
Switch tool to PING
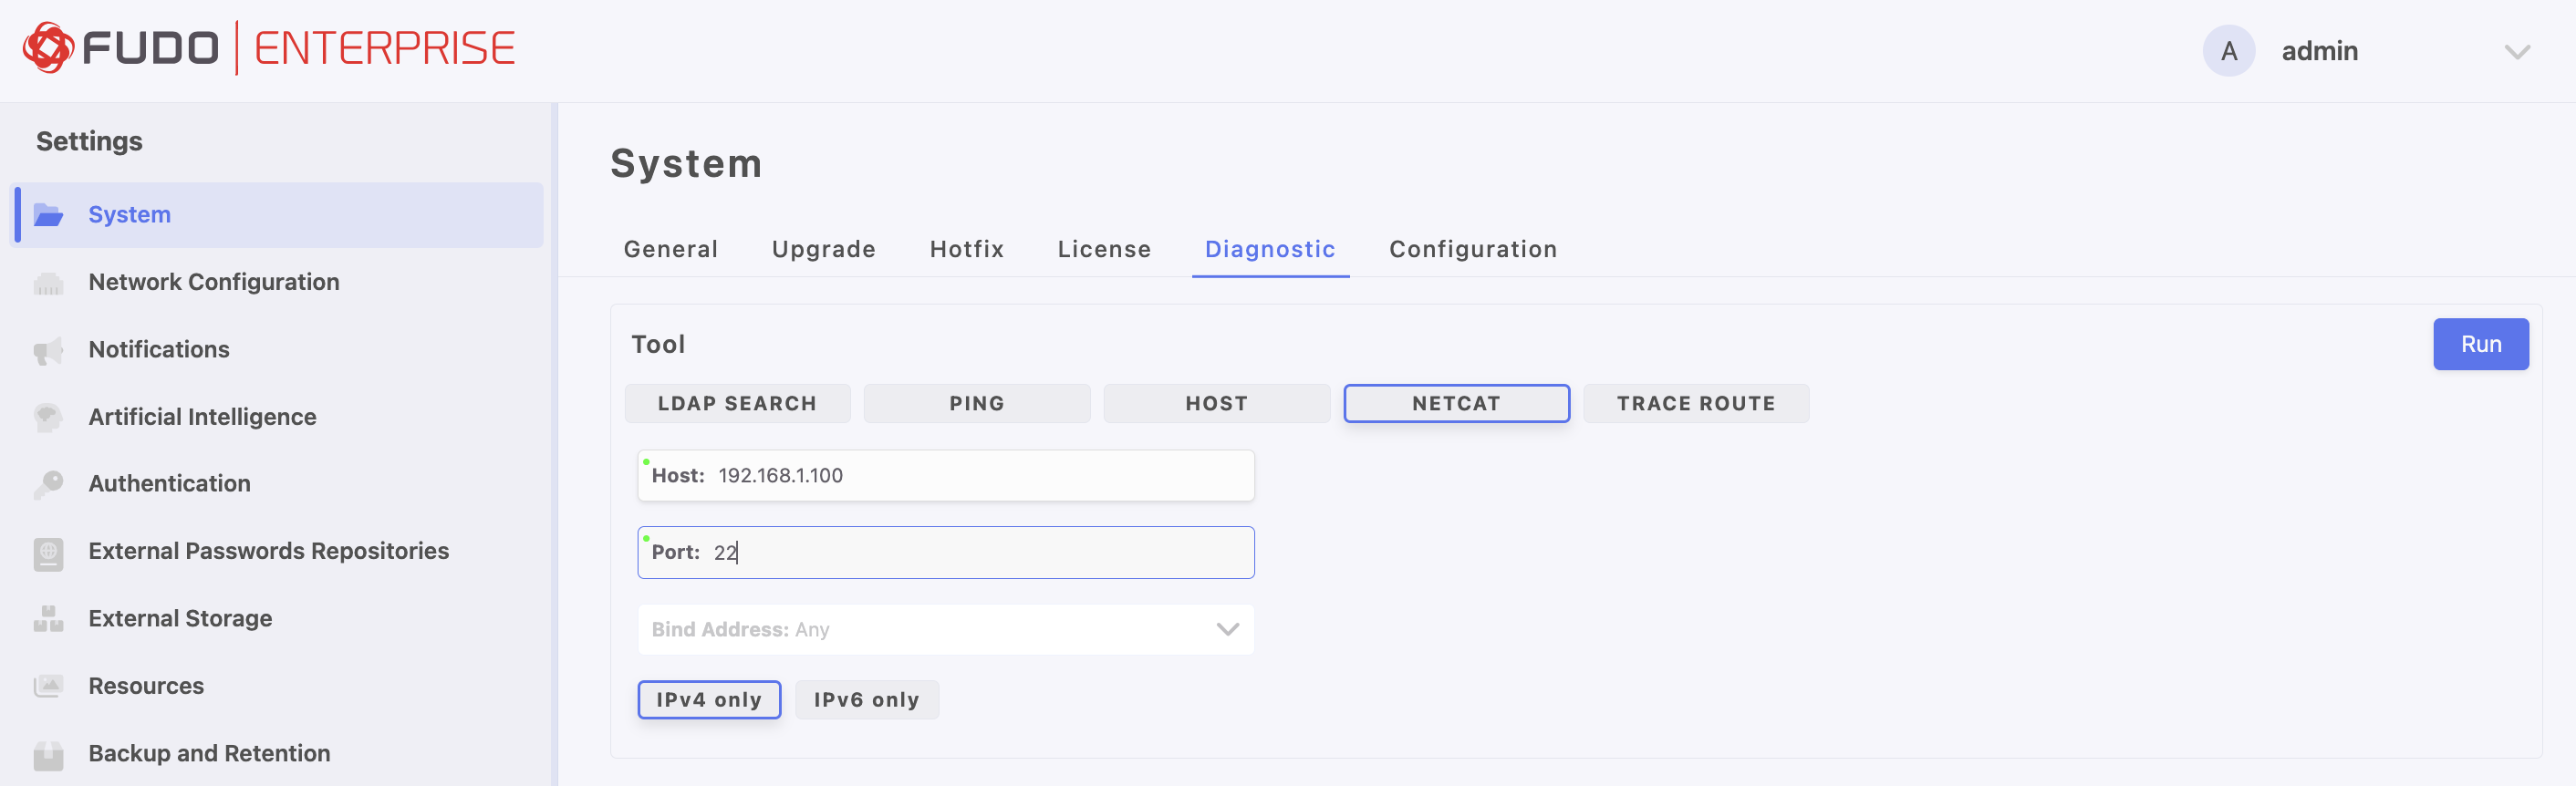coord(976,403)
